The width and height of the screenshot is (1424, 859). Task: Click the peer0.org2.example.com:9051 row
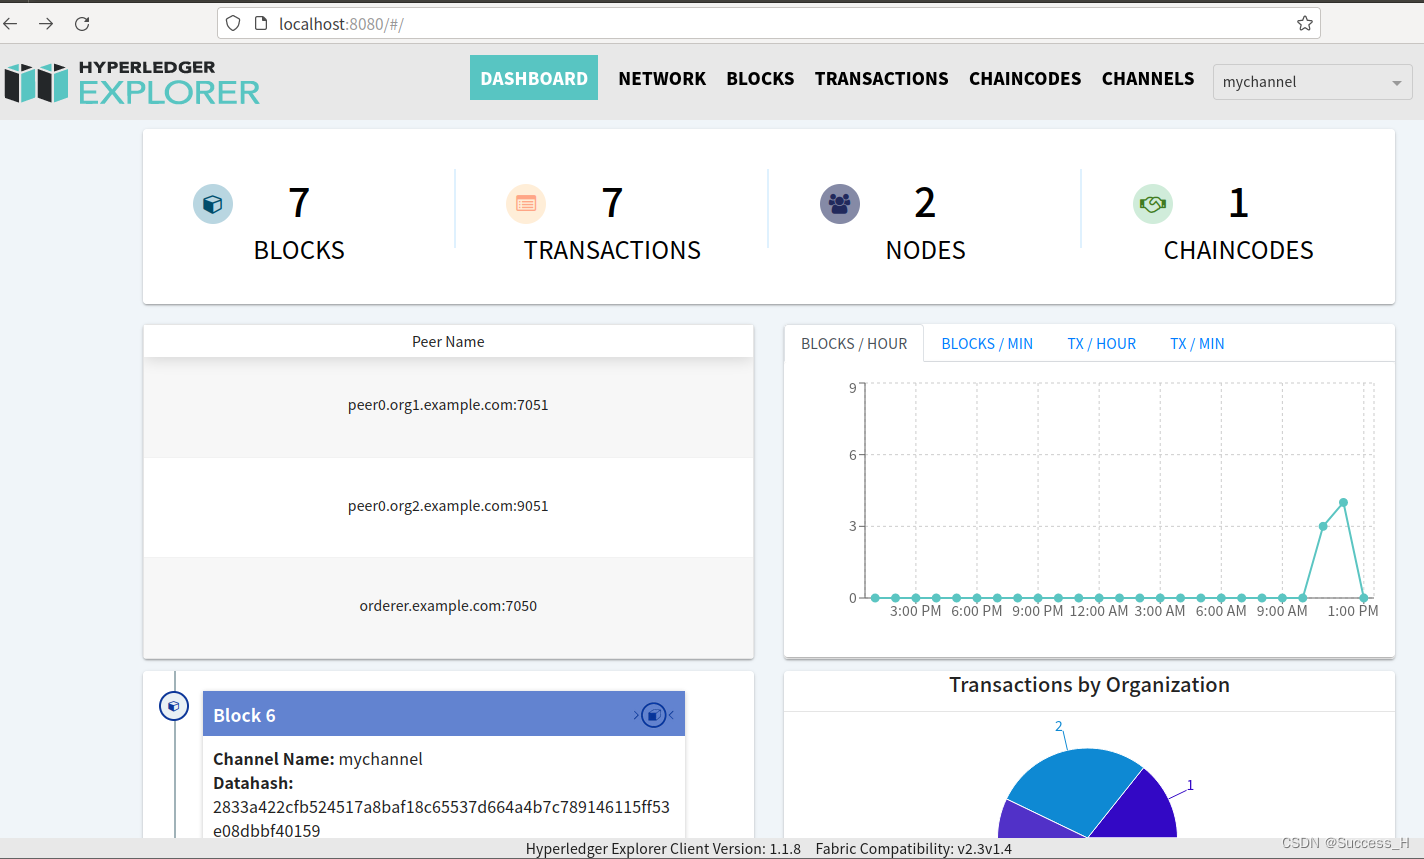pyautogui.click(x=448, y=506)
